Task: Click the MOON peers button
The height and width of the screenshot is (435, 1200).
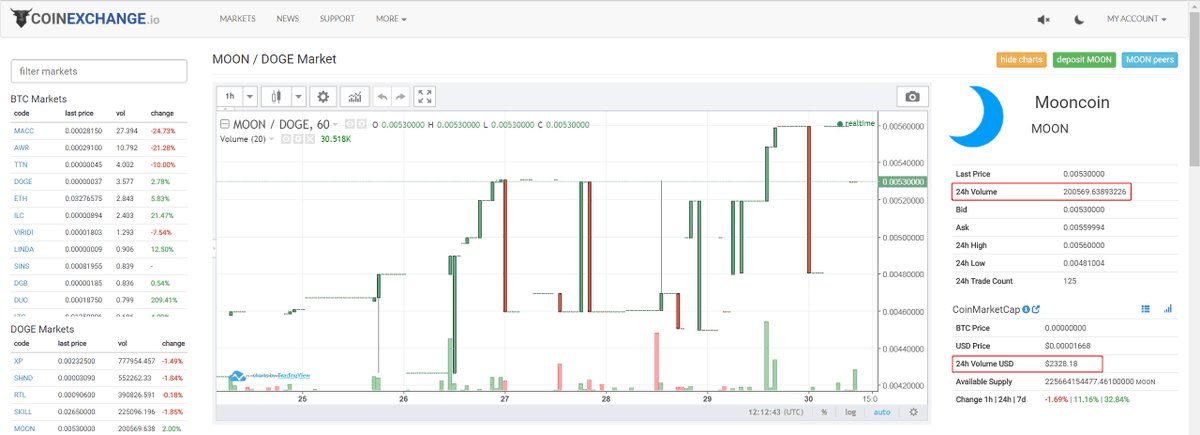Action: click(x=1150, y=60)
